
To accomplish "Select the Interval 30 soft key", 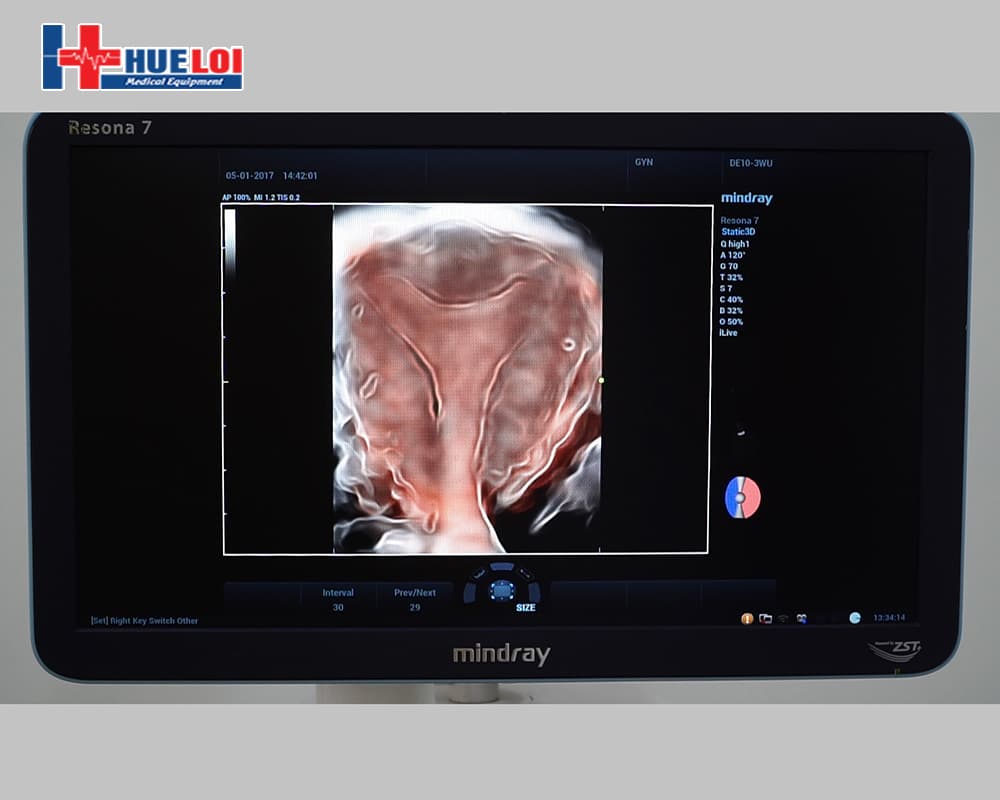I will (x=338, y=600).
